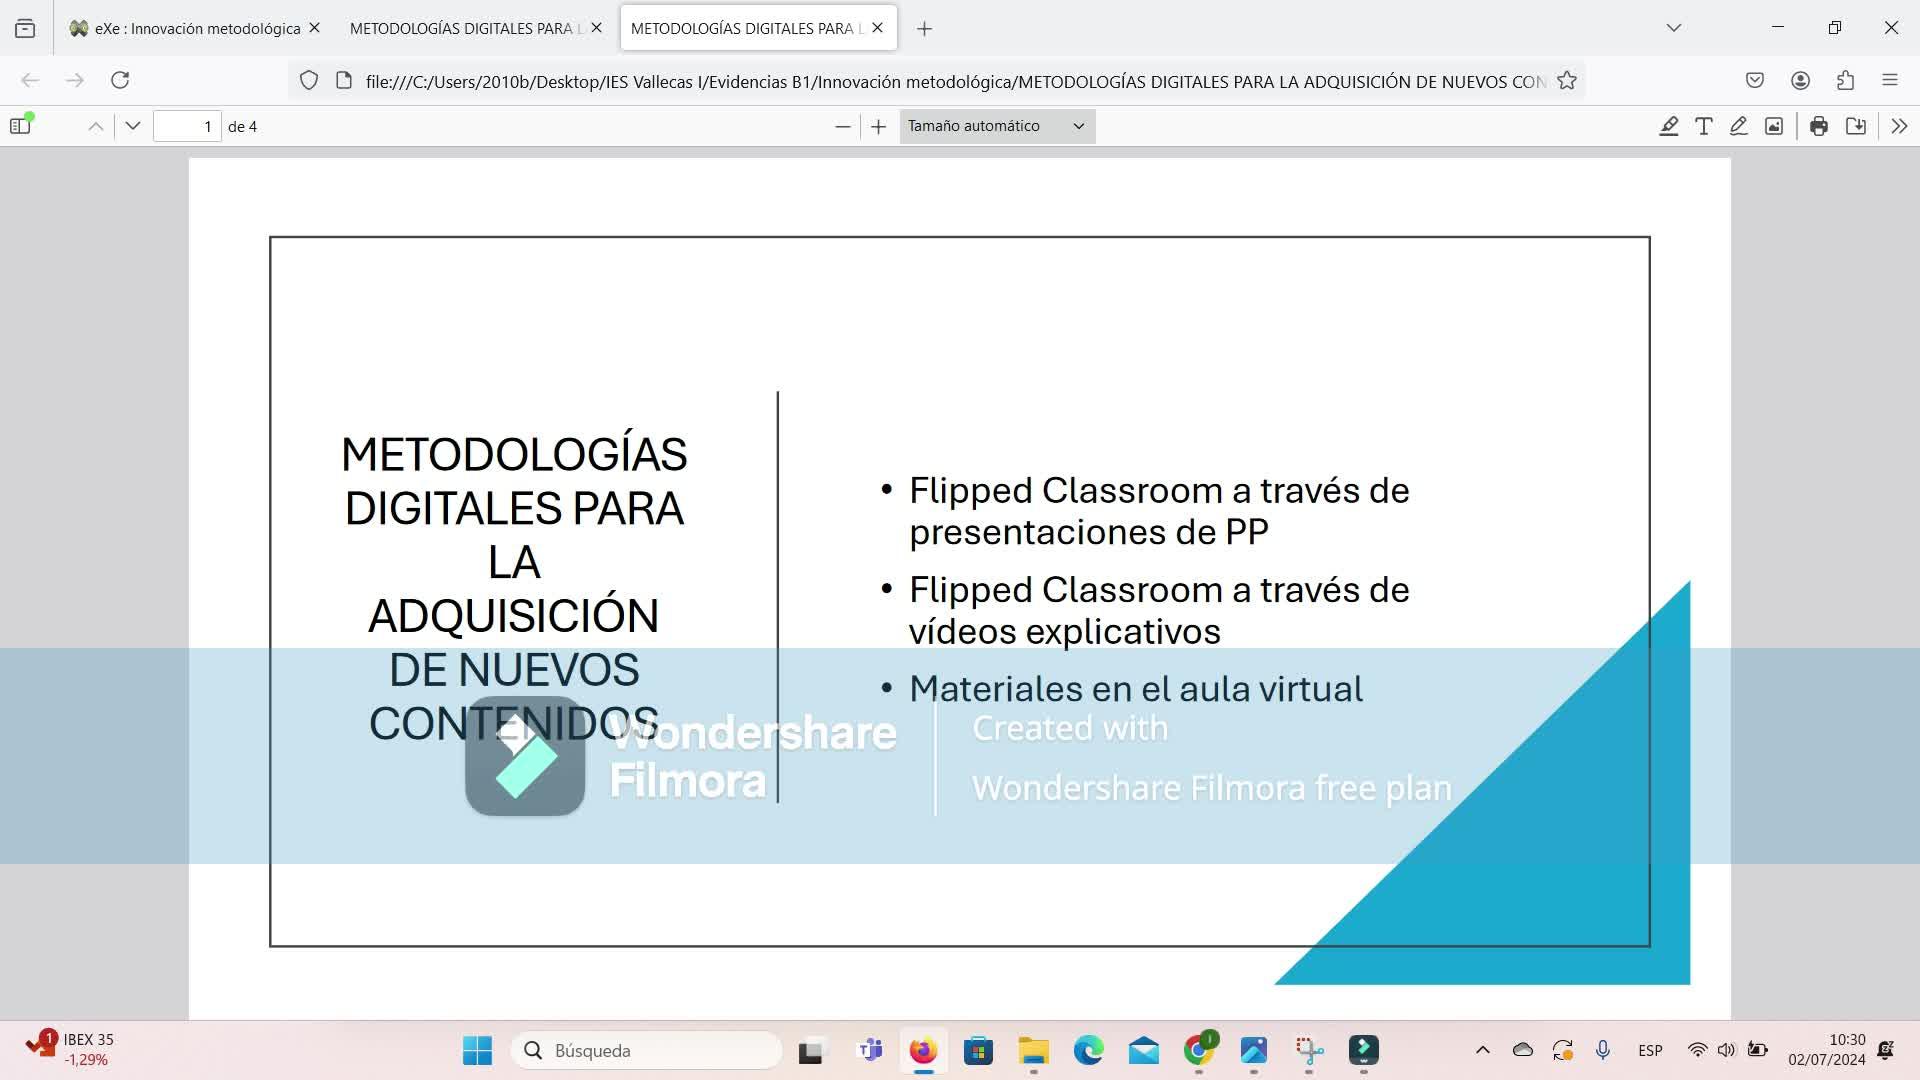The height and width of the screenshot is (1080, 1920).
Task: Save the PDF with download icon
Action: click(1855, 126)
